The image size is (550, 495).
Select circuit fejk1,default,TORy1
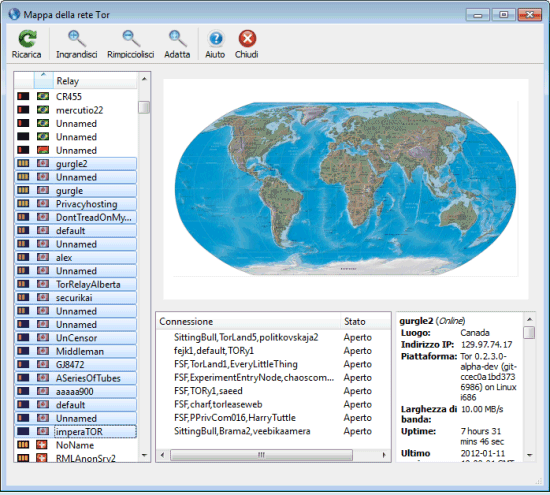tap(273, 350)
